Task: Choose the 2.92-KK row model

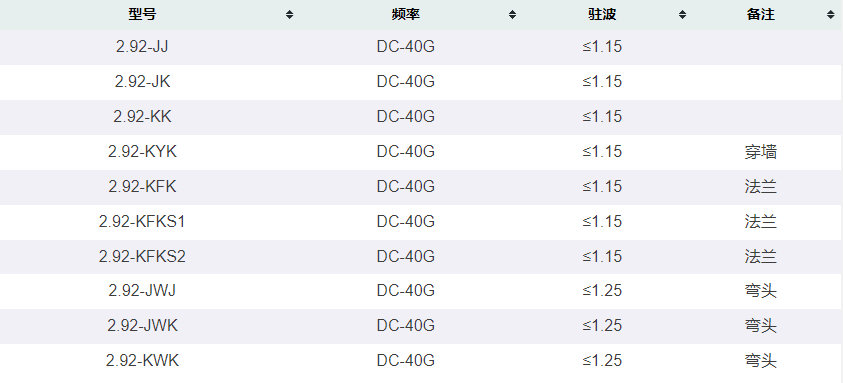Action: click(142, 117)
